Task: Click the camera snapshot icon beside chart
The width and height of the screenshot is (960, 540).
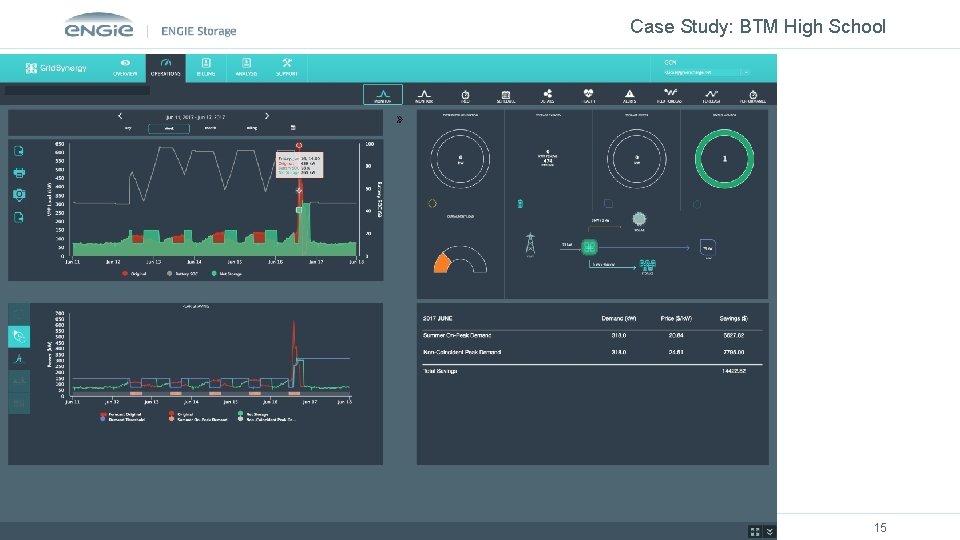Action: 19,195
